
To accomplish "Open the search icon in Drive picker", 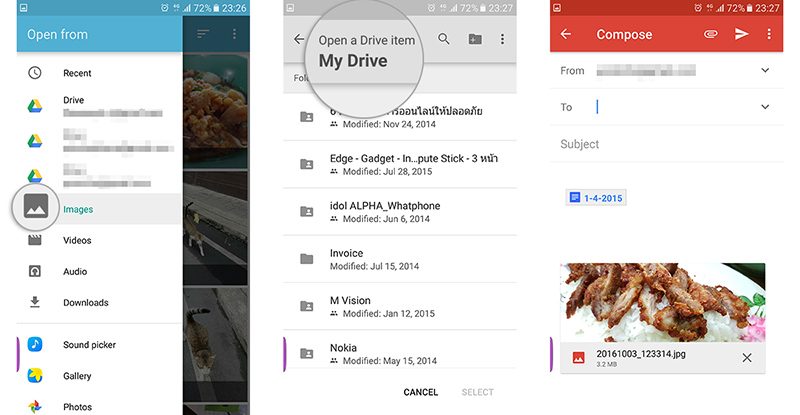I will (444, 40).
